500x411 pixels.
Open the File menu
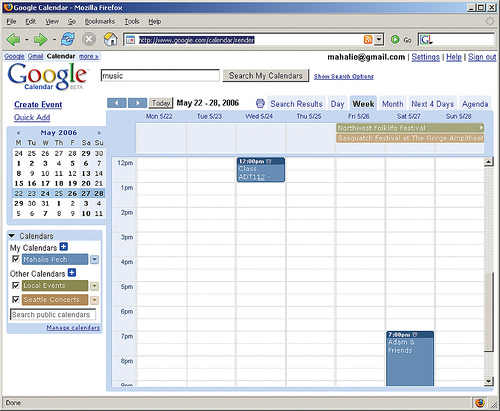click(x=11, y=22)
